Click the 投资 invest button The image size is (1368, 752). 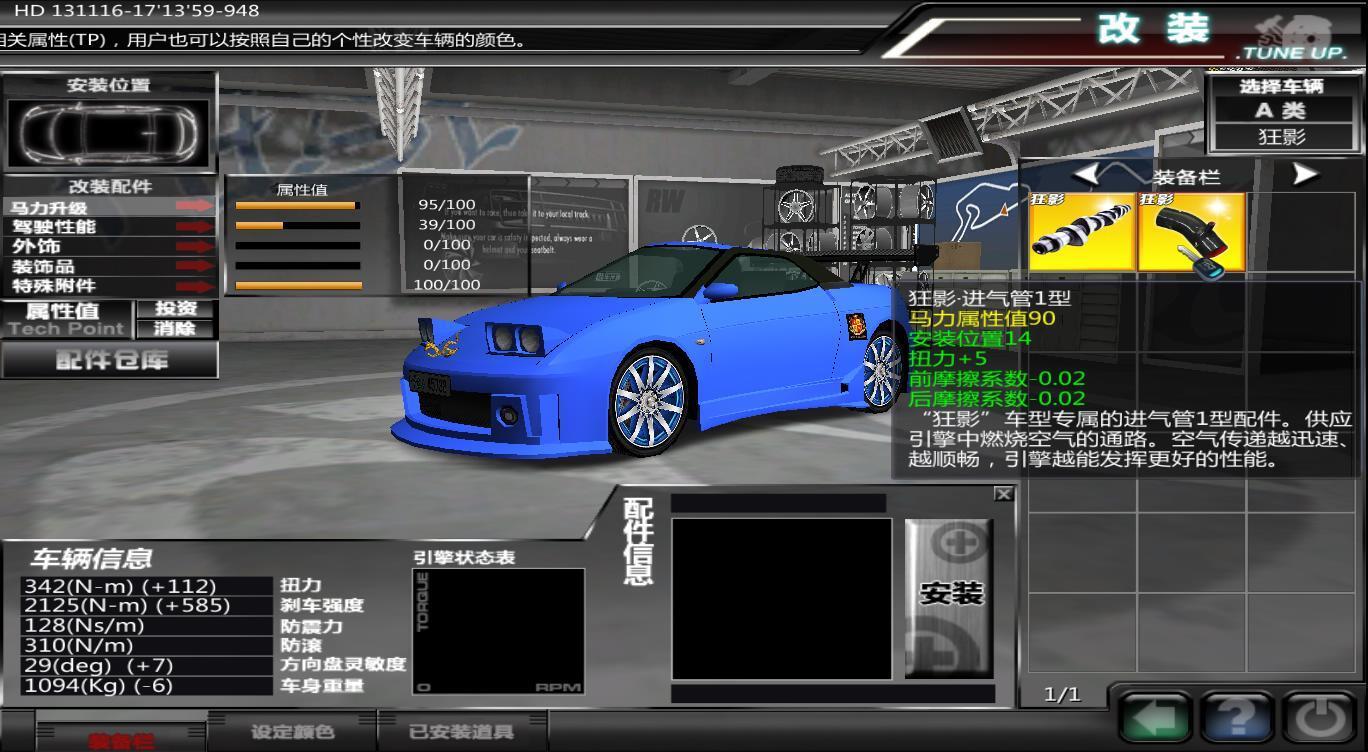coord(176,309)
